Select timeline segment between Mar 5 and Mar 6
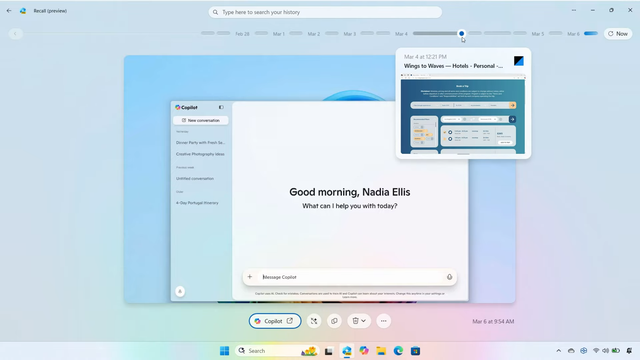The image size is (640, 360). (x=556, y=33)
